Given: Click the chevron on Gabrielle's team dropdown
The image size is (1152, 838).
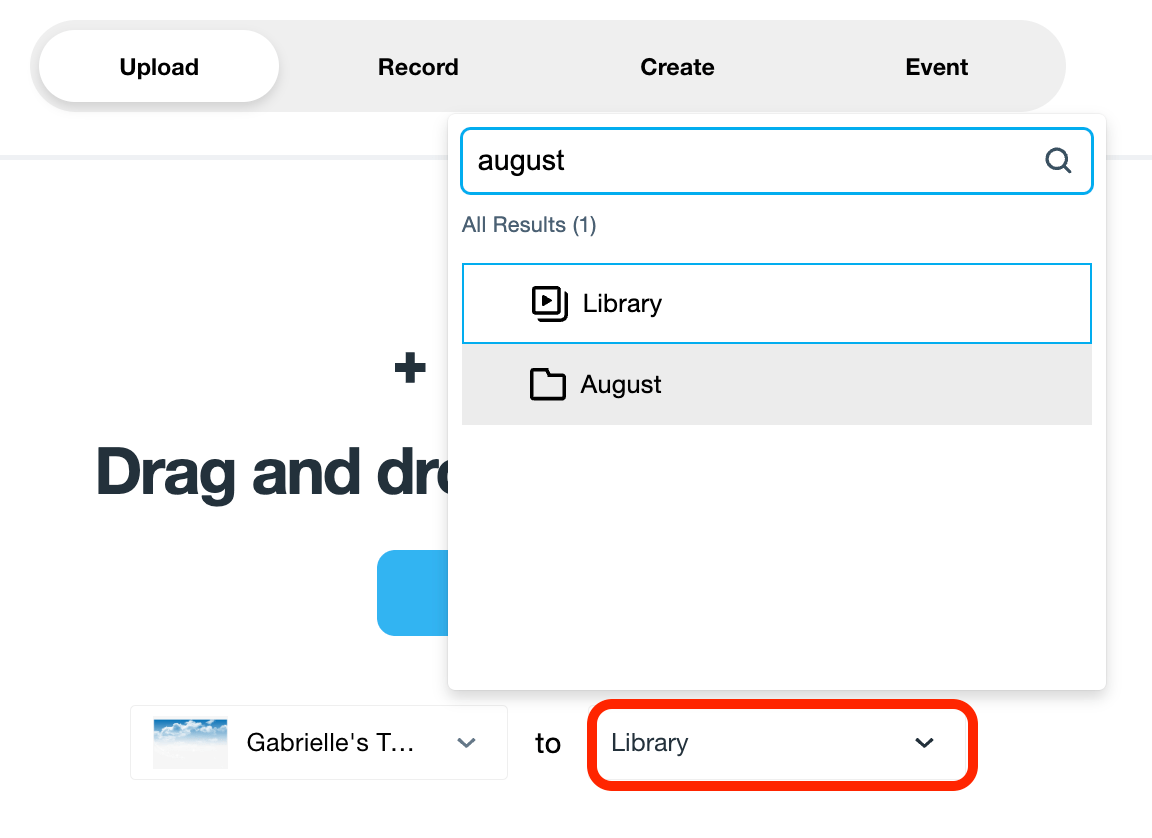Looking at the screenshot, I should (466, 743).
